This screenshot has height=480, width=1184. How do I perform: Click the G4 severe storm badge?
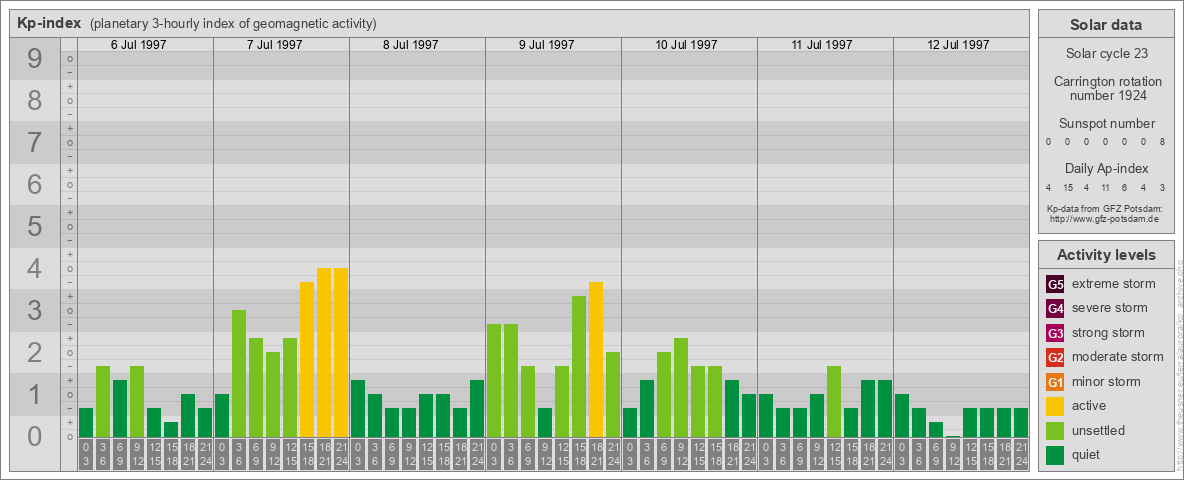point(1055,309)
